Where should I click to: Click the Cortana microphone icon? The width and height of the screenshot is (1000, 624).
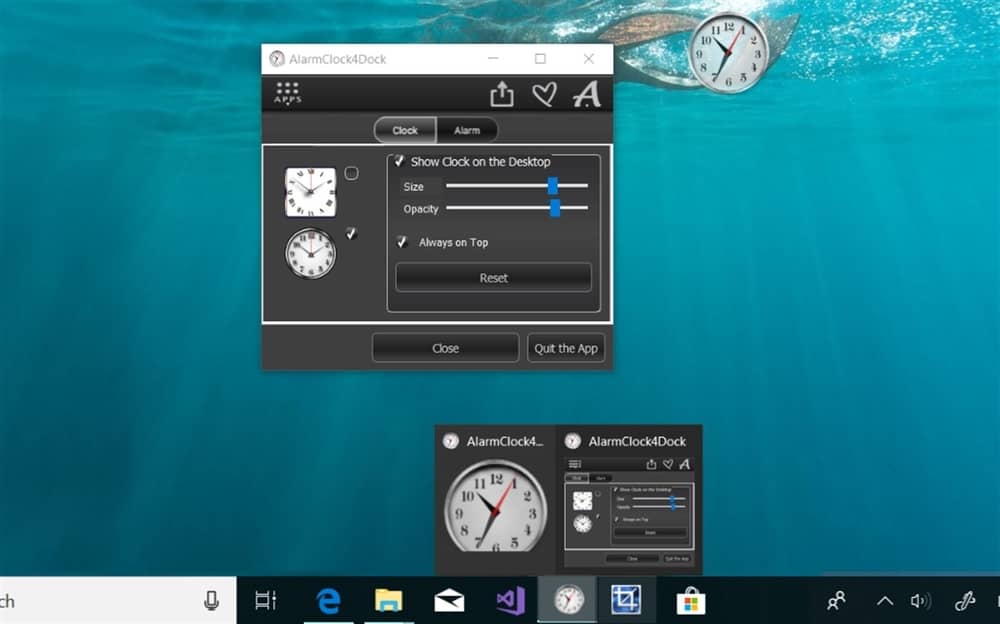[x=211, y=600]
